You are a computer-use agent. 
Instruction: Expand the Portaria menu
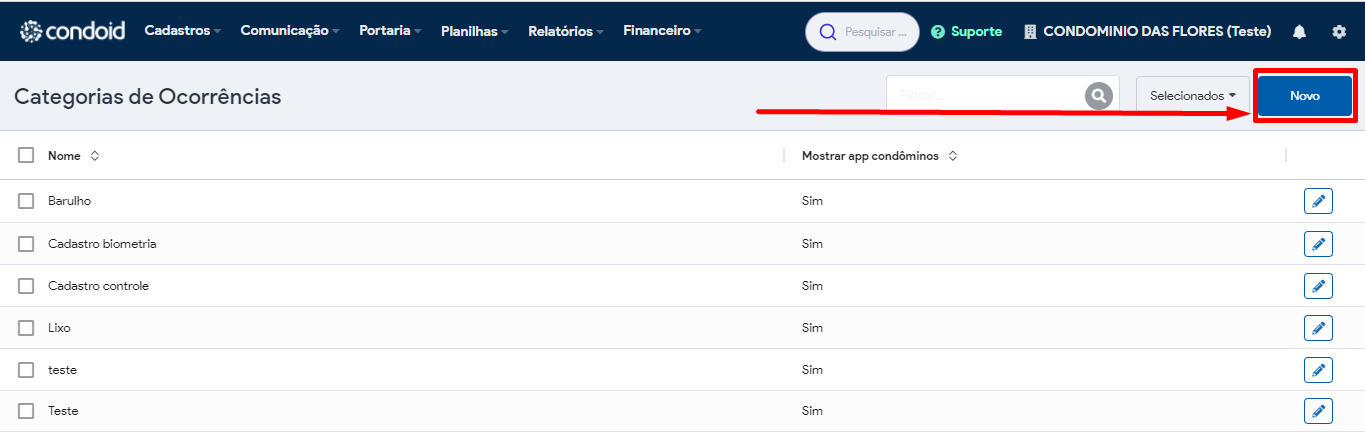coord(390,31)
